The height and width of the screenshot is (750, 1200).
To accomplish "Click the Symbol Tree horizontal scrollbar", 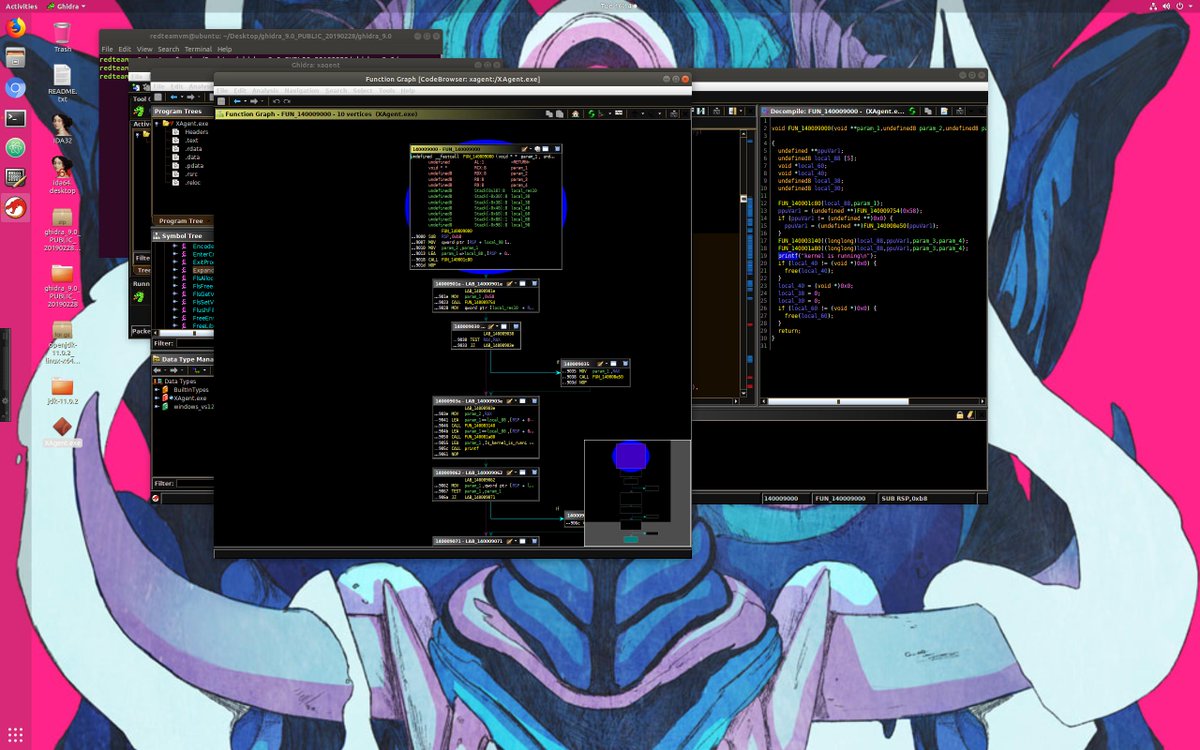I will [184, 333].
